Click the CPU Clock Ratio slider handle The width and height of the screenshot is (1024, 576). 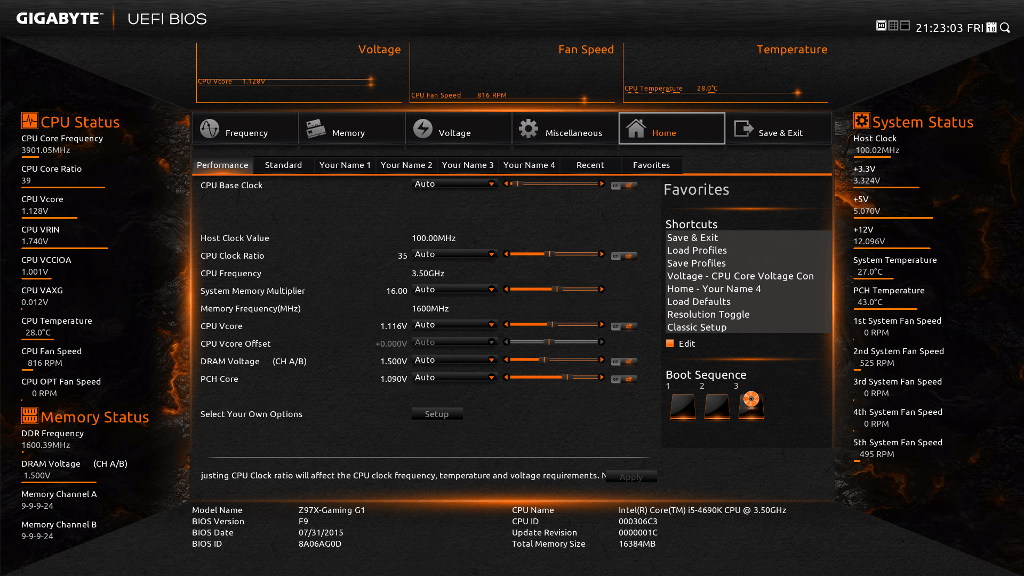(549, 254)
